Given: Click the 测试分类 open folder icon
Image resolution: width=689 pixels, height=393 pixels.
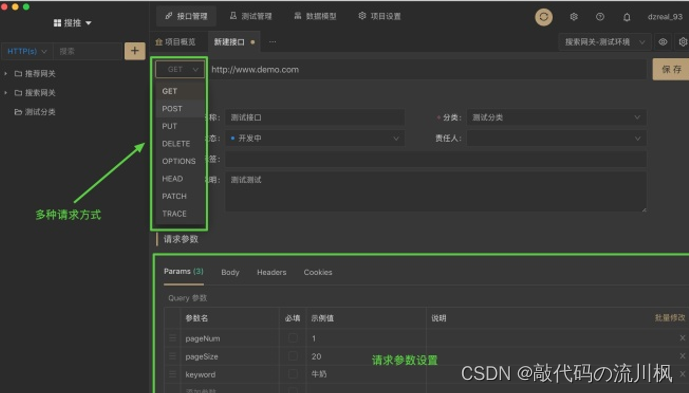Looking at the screenshot, I should (x=18, y=112).
